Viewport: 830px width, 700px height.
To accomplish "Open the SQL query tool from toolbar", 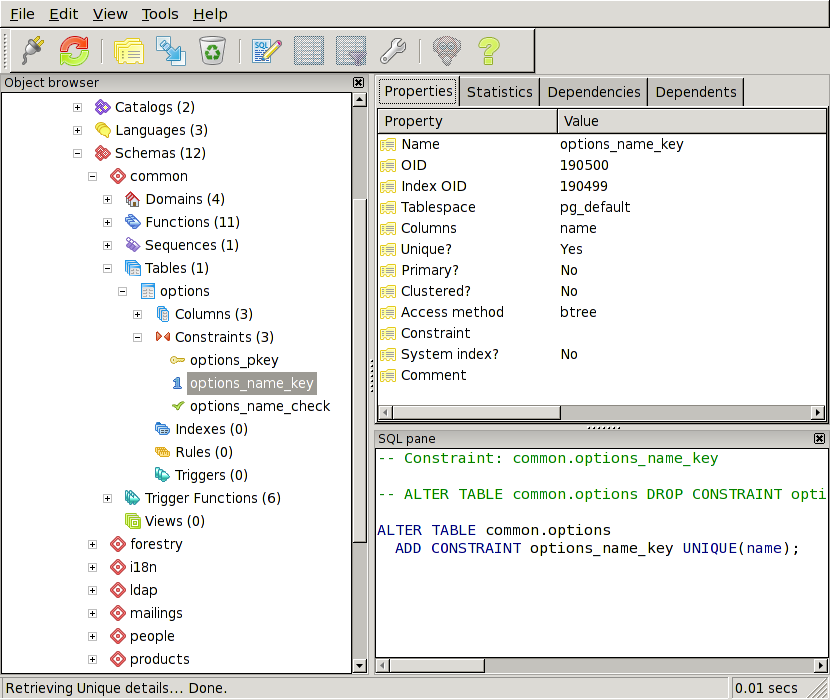I will [266, 50].
